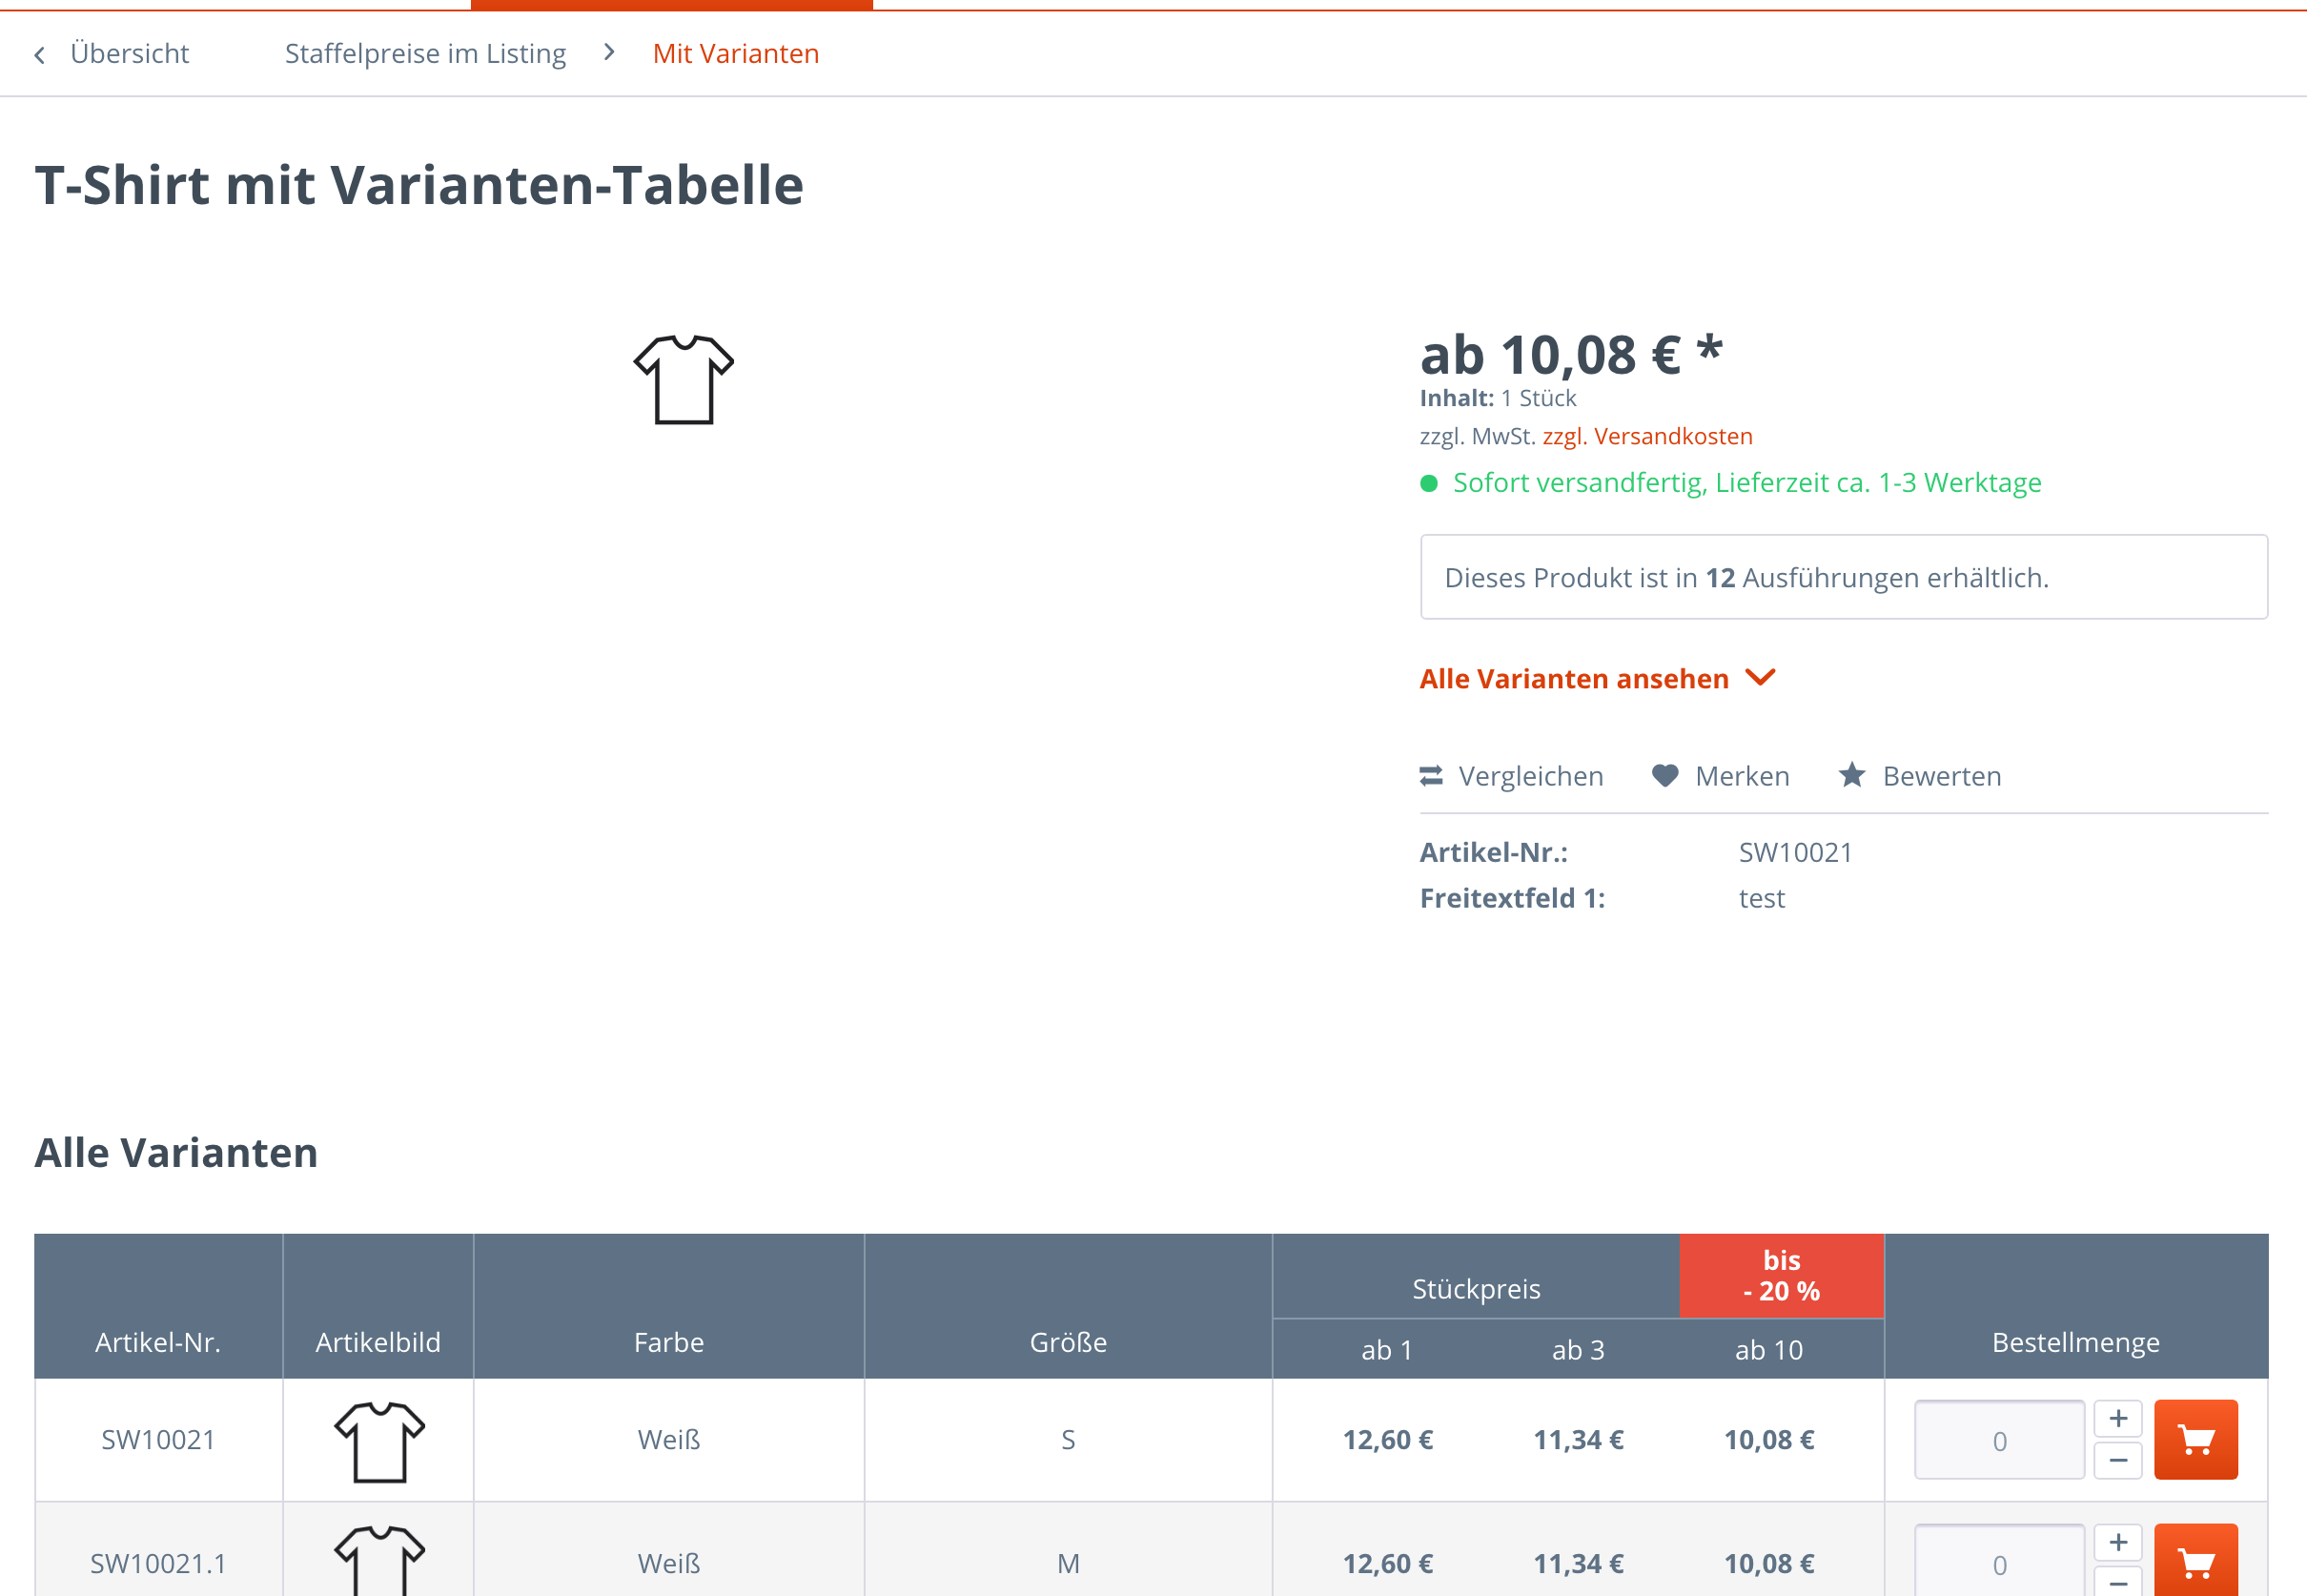Click the Freitextfeld 1 value test
This screenshot has width=2307, height=1596.
(1761, 898)
